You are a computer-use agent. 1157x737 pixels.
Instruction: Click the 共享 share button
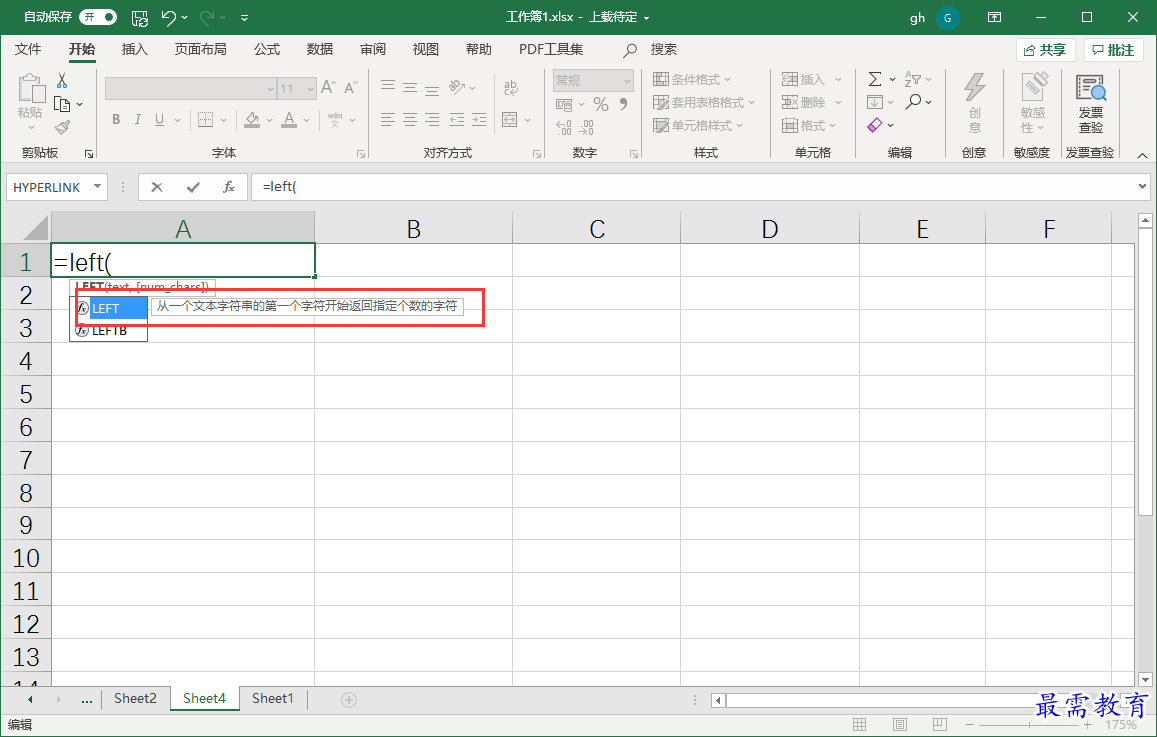(x=1045, y=50)
